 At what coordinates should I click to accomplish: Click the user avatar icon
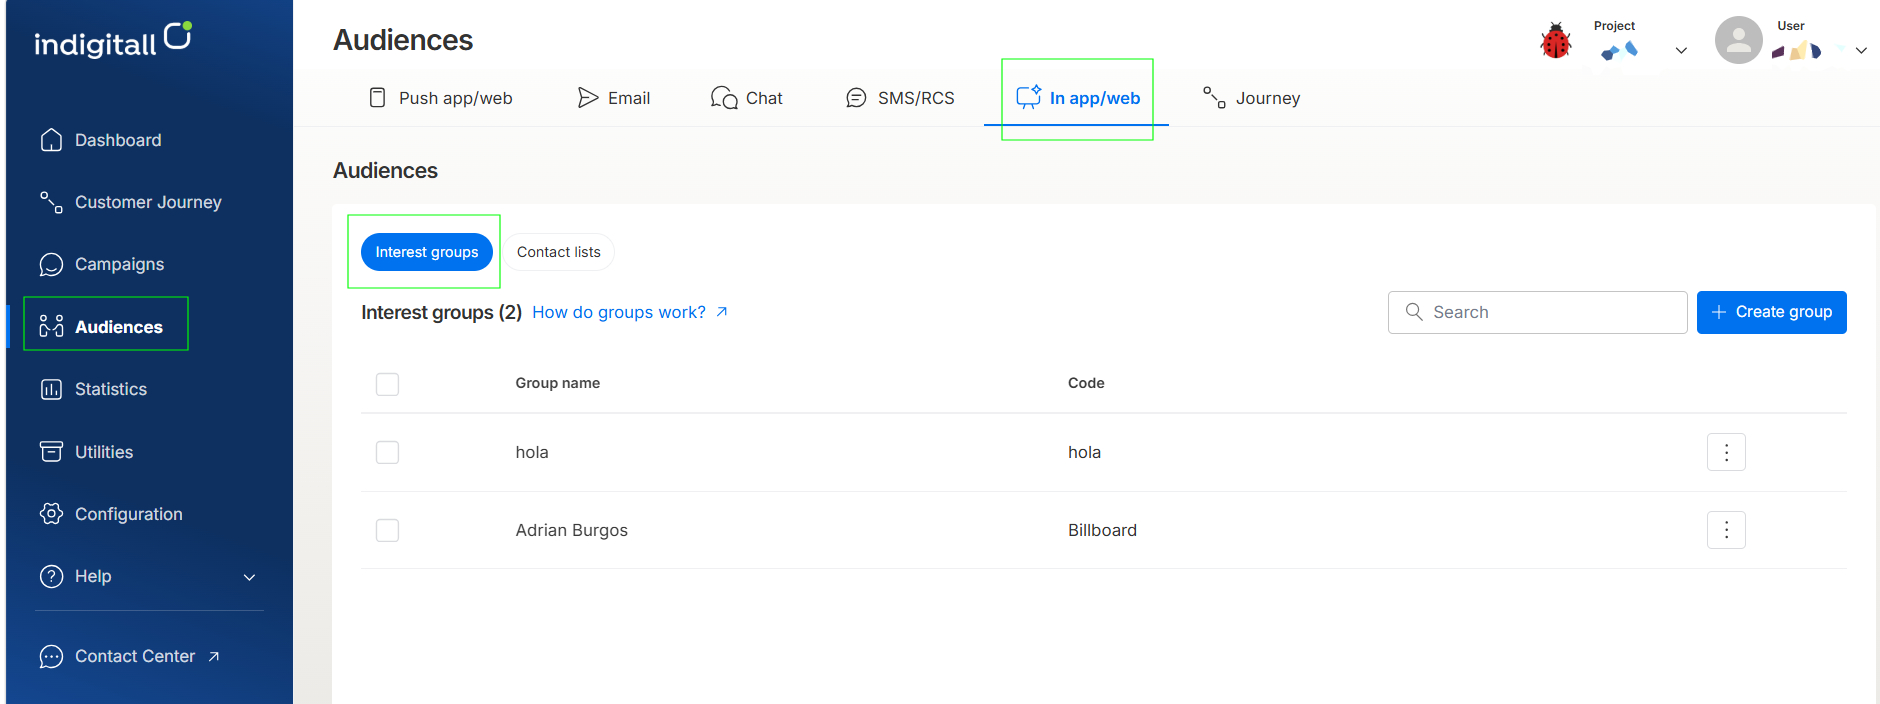[1739, 40]
